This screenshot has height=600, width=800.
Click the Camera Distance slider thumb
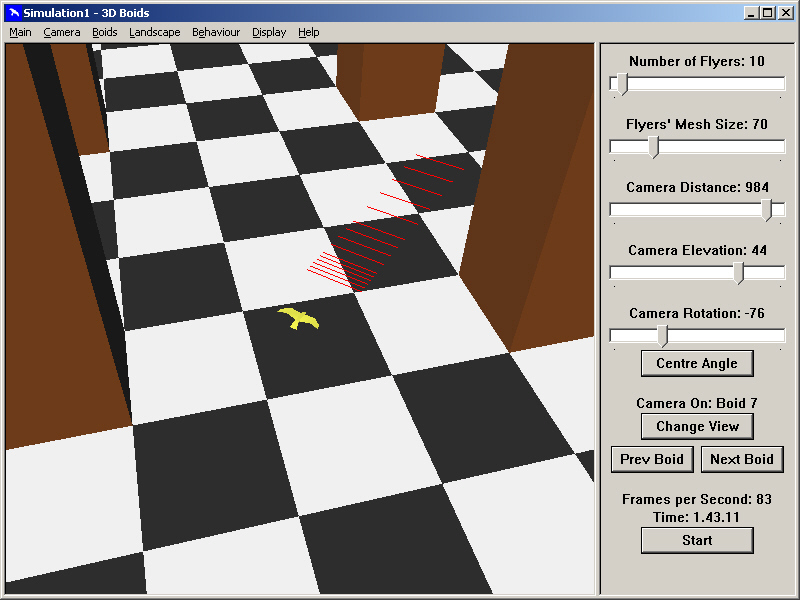point(766,211)
